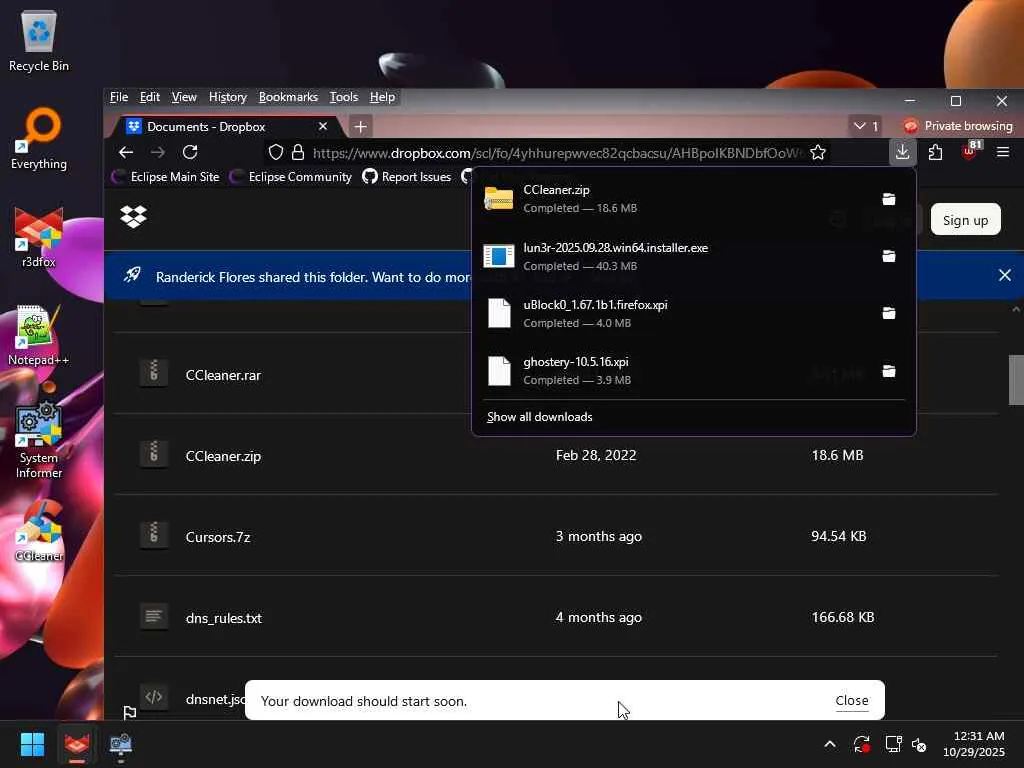
Task: Open the History menu
Action: [x=227, y=97]
